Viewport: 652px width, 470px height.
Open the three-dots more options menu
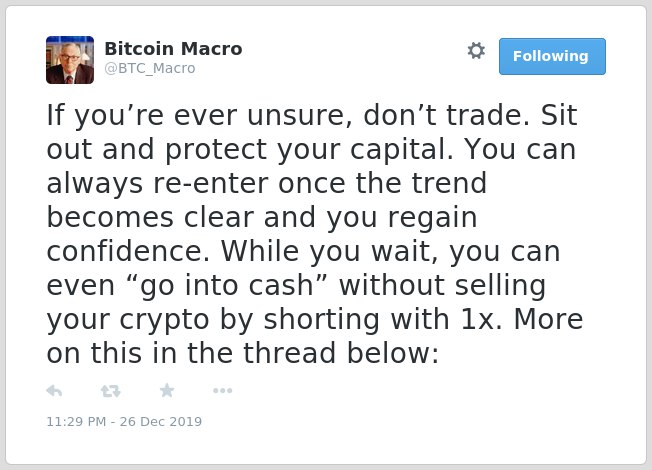tap(222, 391)
